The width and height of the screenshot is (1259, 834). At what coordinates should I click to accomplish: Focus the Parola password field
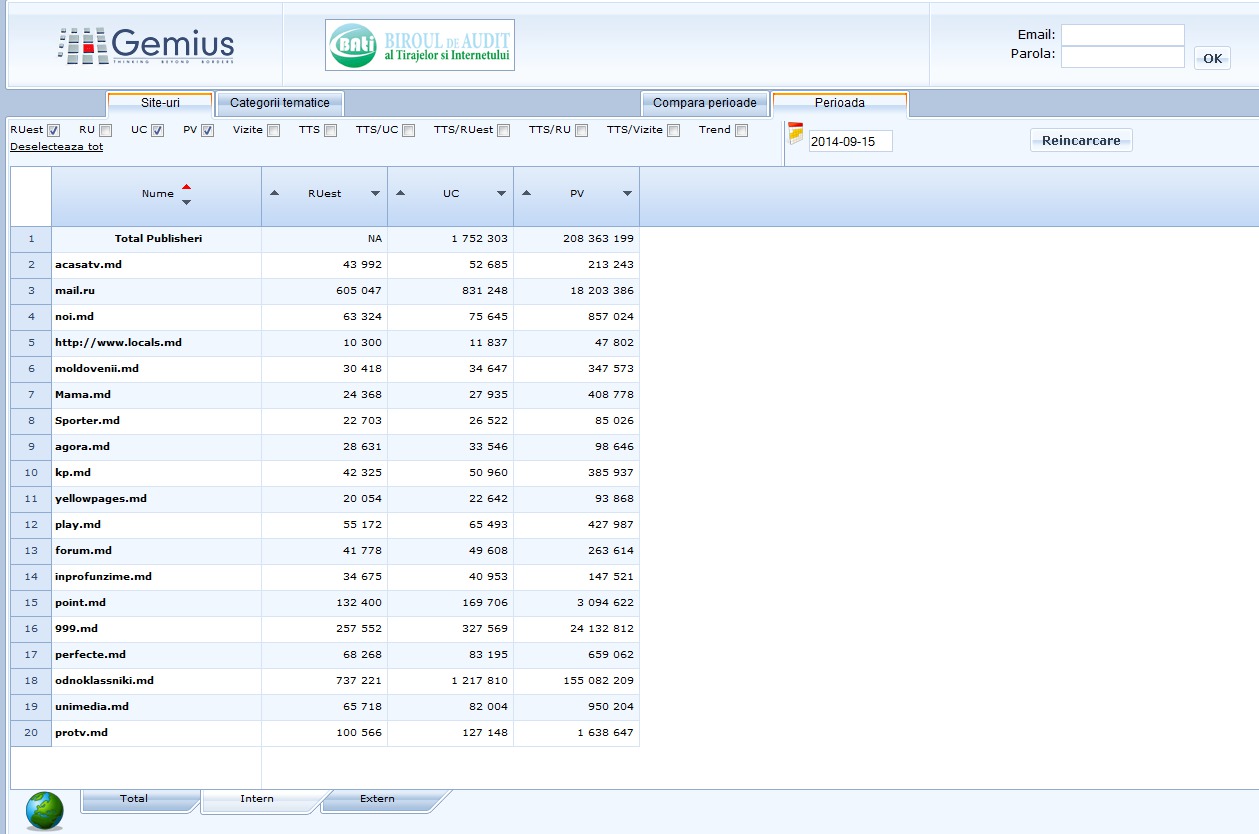[x=1123, y=57]
